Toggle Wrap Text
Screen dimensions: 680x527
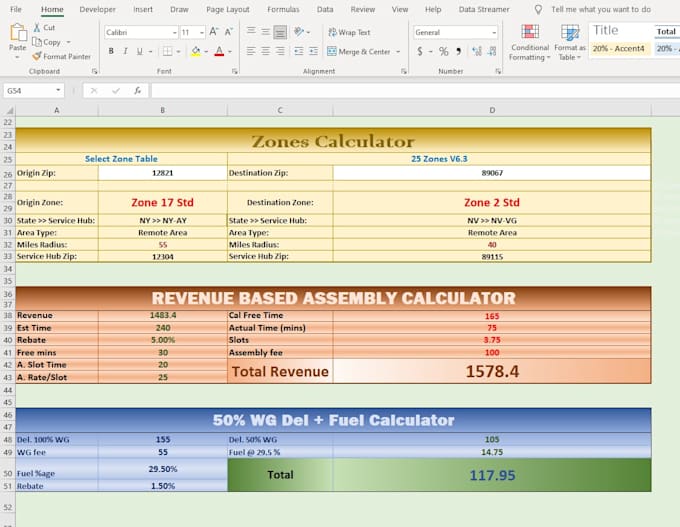point(349,32)
